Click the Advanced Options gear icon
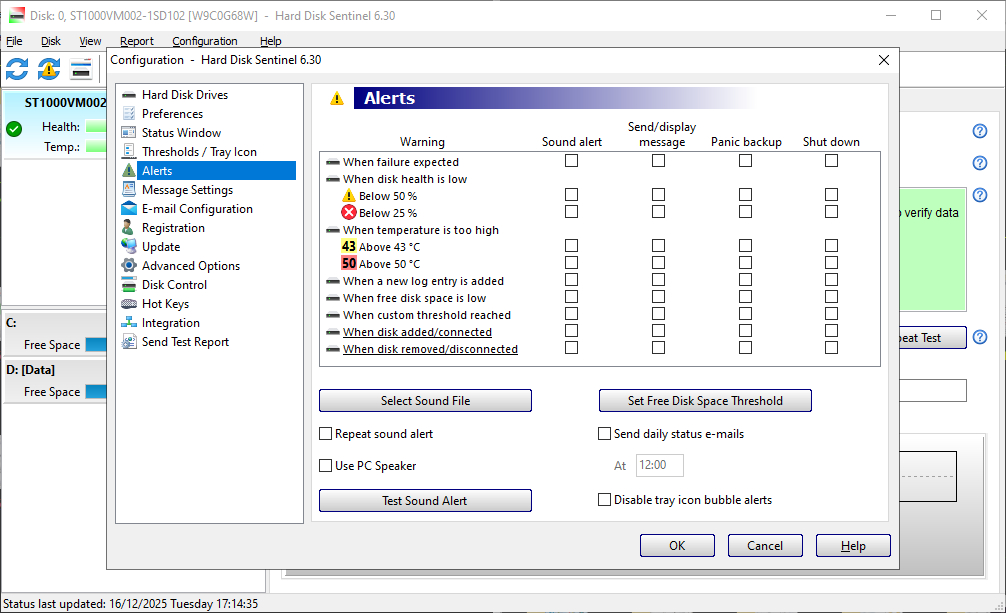The image size is (1006, 613). coord(129,266)
